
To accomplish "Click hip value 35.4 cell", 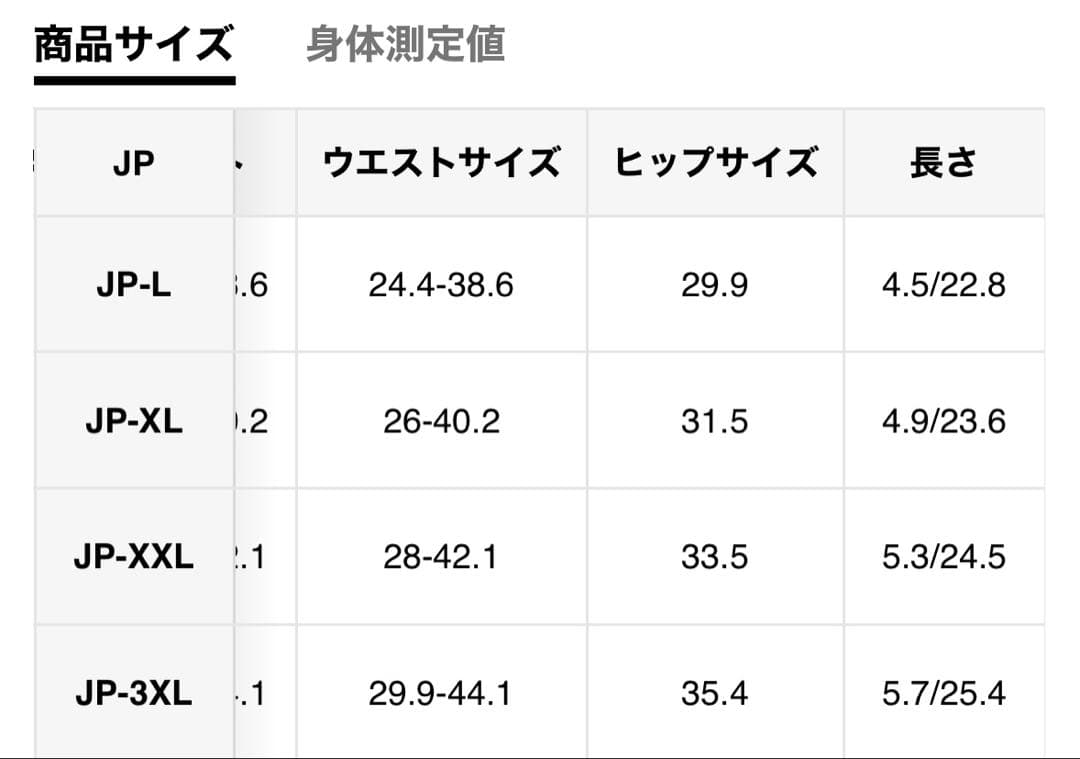I will tap(715, 692).
